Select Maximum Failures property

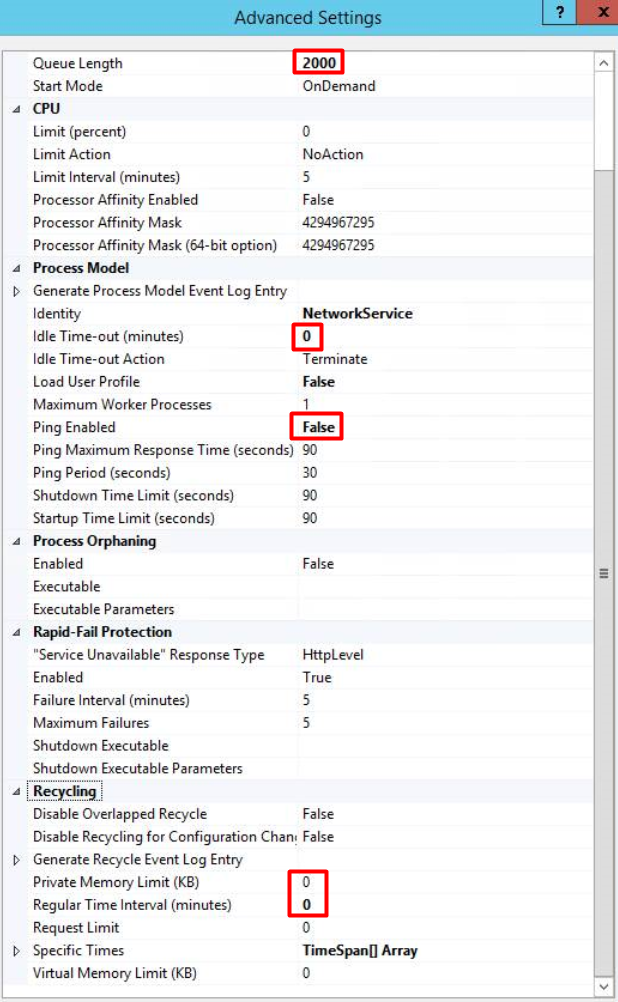point(91,723)
